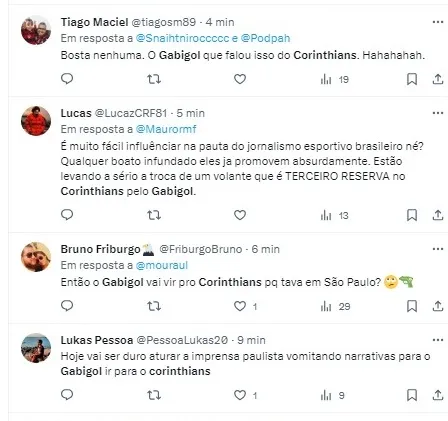Retweet Lucas's tweet about jornalismo esportivo
This screenshot has width=448, height=421.
pyautogui.click(x=154, y=215)
